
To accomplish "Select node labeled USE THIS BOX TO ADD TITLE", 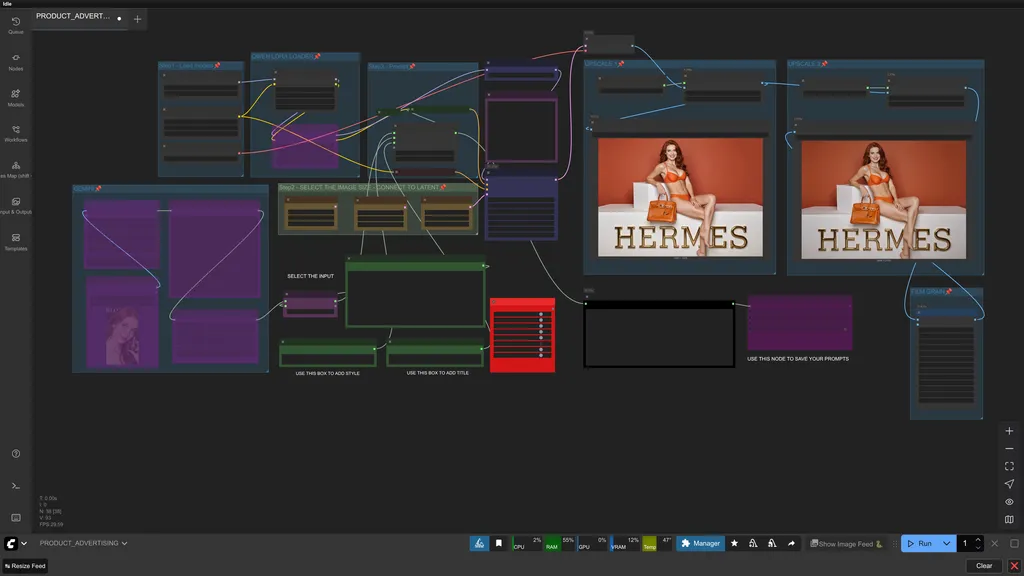I will [436, 353].
